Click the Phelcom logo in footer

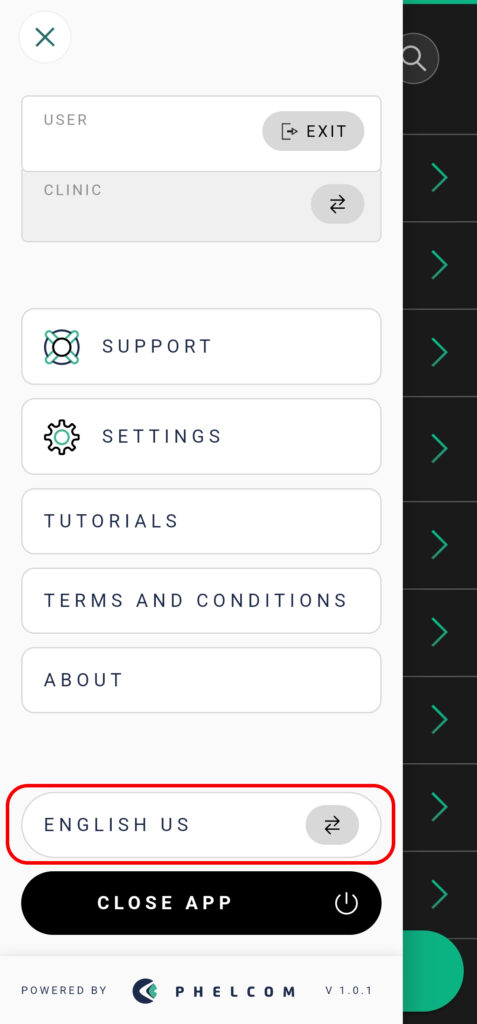213,991
